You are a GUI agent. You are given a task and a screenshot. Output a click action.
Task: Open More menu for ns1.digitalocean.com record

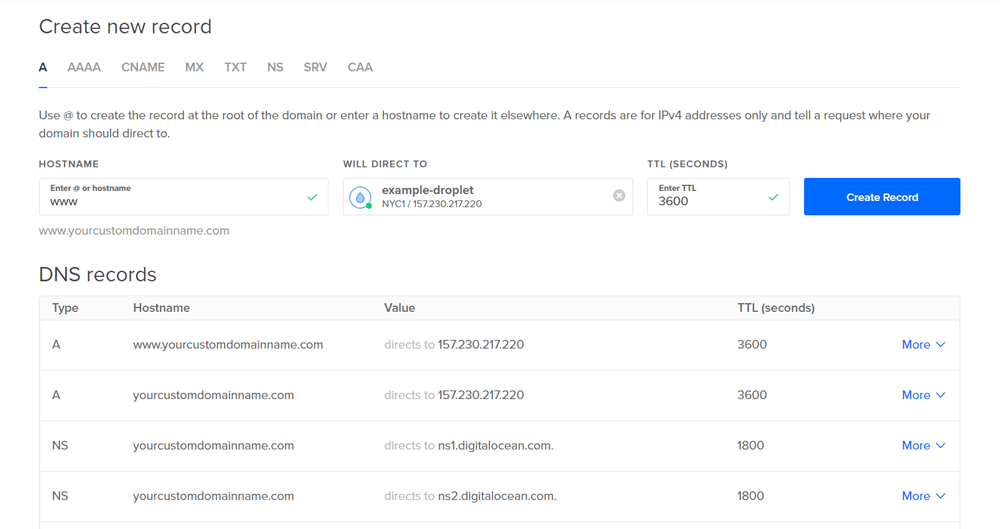tap(923, 446)
